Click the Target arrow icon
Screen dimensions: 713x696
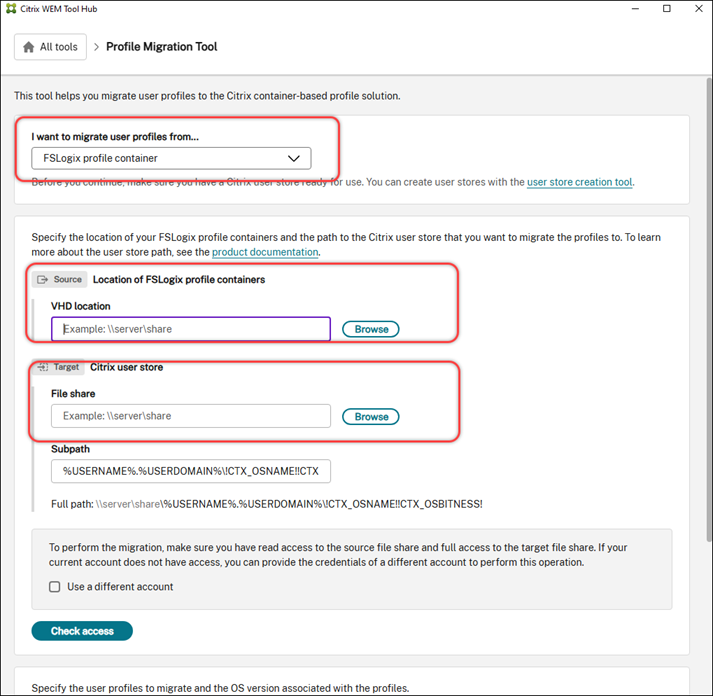click(x=43, y=367)
